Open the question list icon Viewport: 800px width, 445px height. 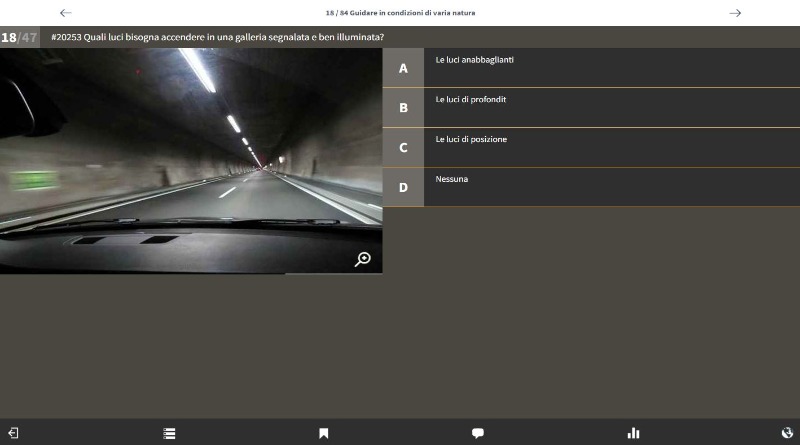[169, 433]
